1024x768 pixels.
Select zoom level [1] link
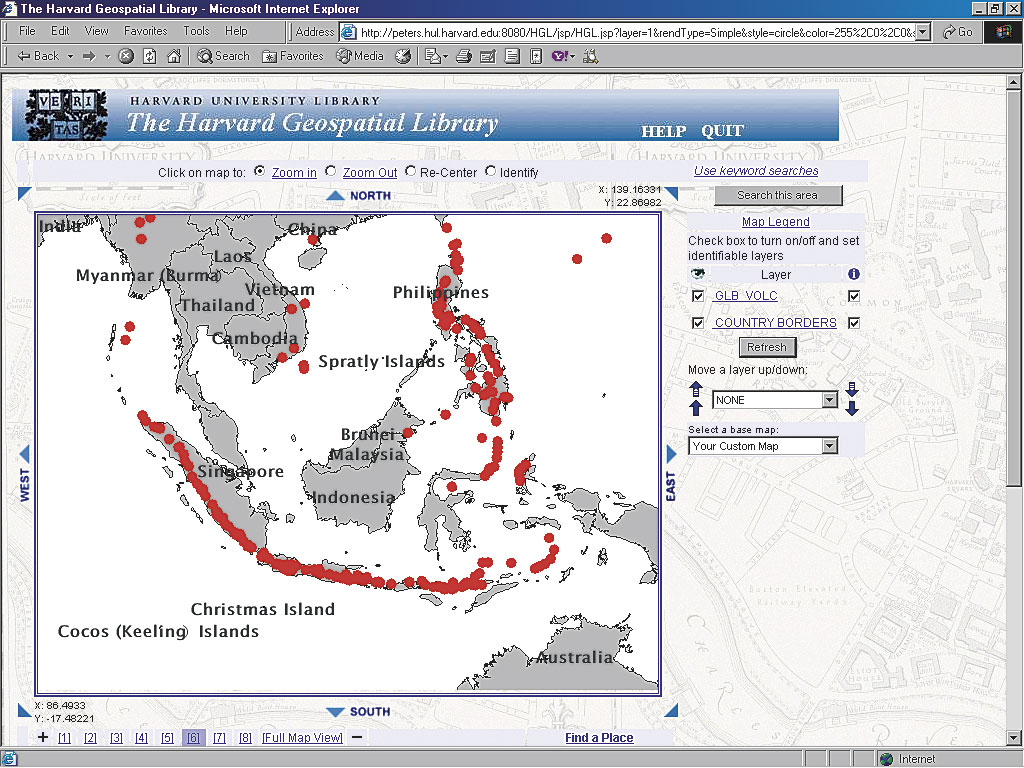point(64,737)
